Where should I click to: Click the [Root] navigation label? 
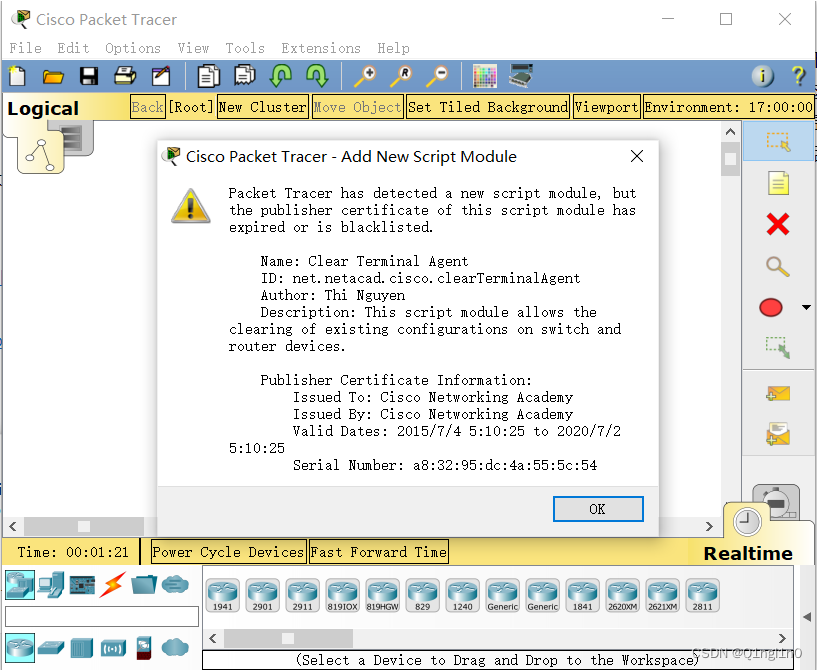click(x=191, y=107)
